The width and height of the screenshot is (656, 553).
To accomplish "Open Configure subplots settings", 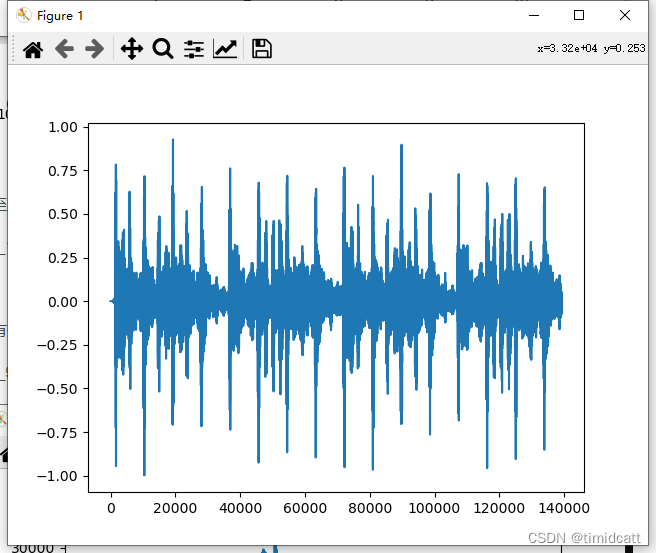I will (194, 49).
